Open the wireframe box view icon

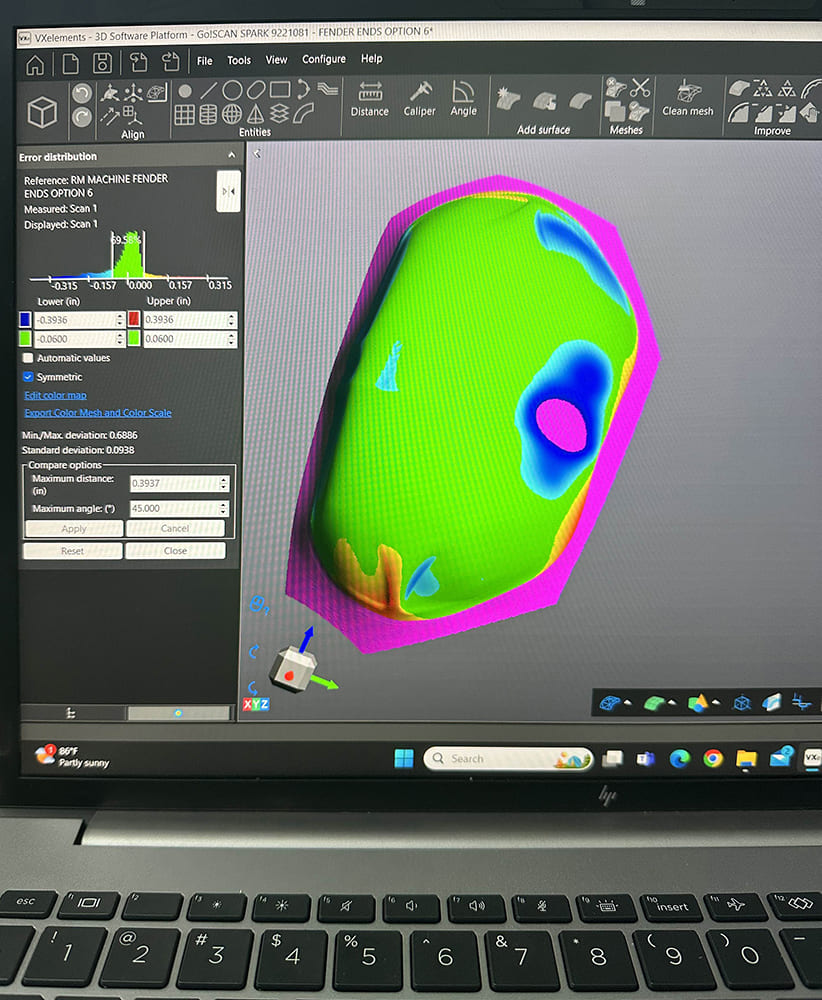pos(741,703)
